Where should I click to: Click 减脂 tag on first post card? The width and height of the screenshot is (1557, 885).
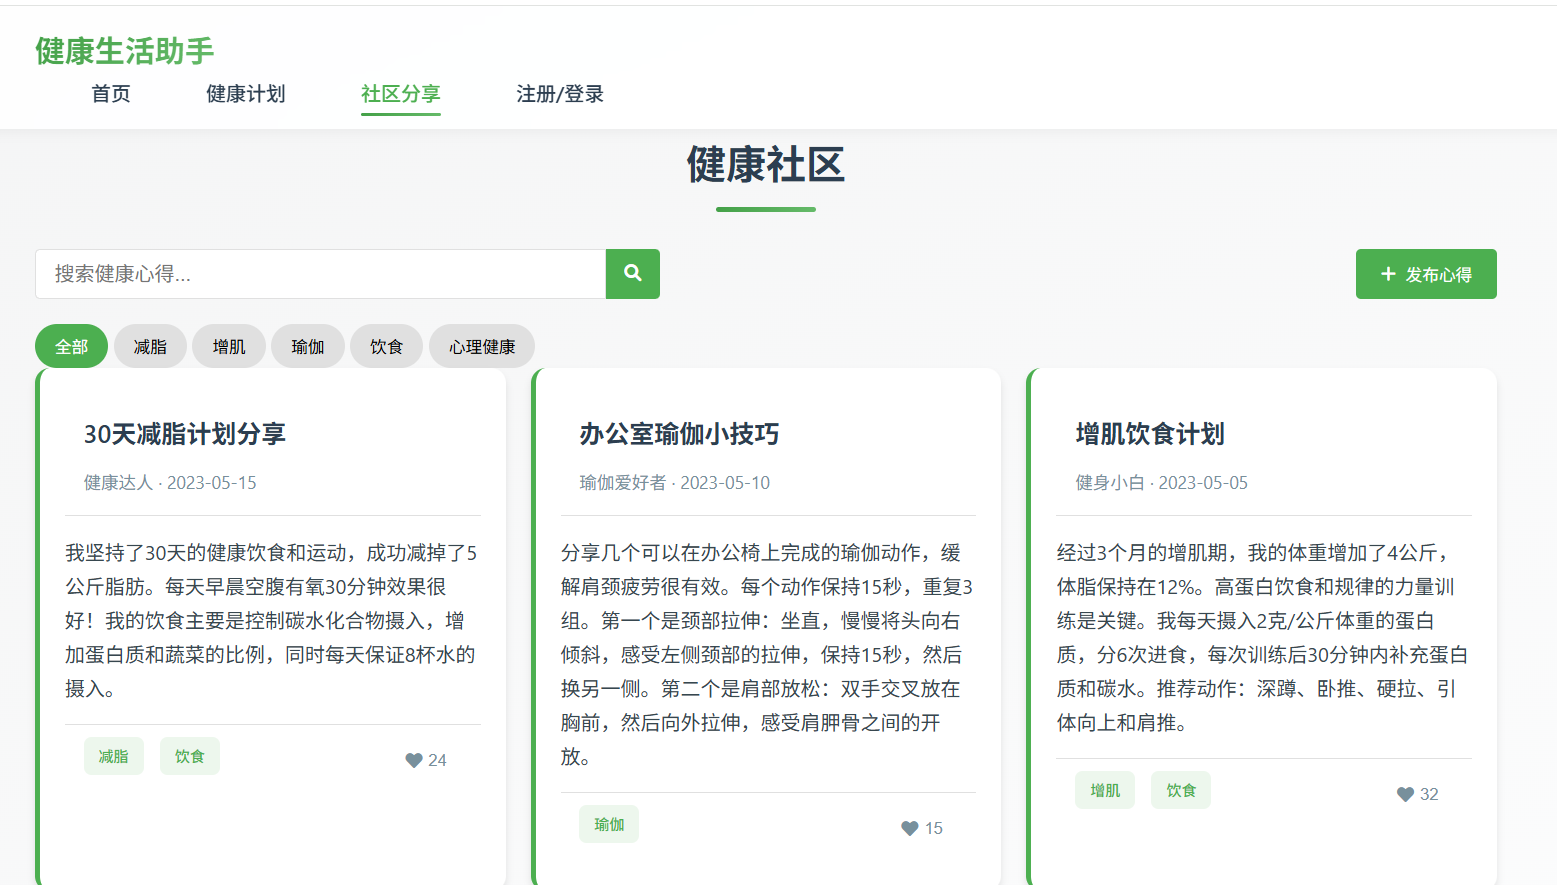pyautogui.click(x=113, y=756)
